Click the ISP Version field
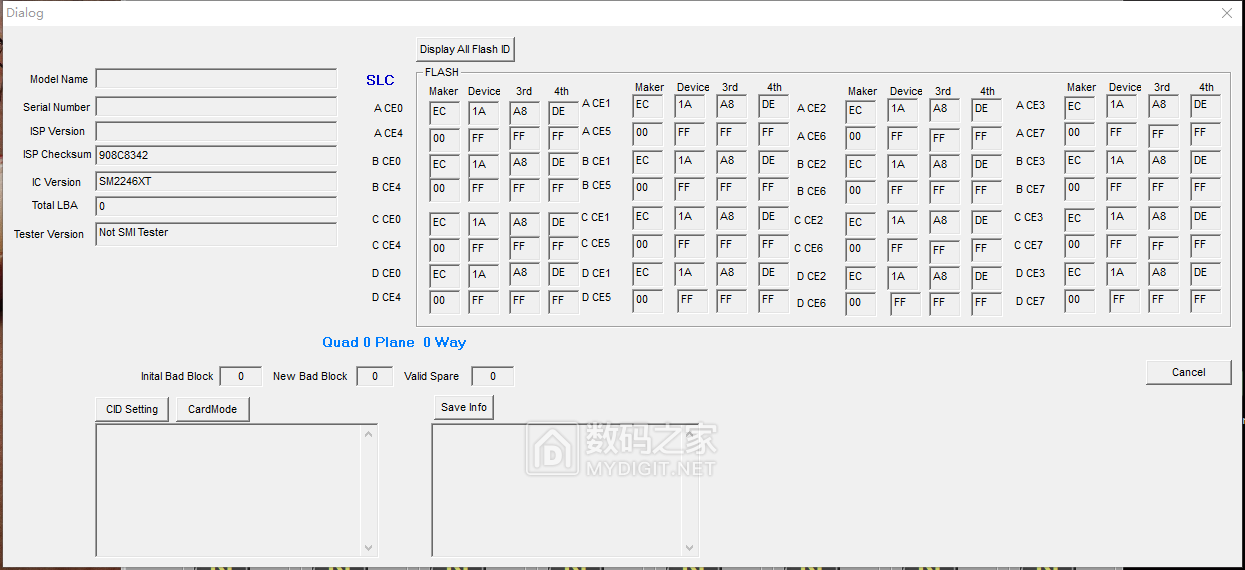This screenshot has width=1245, height=570. 216,131
